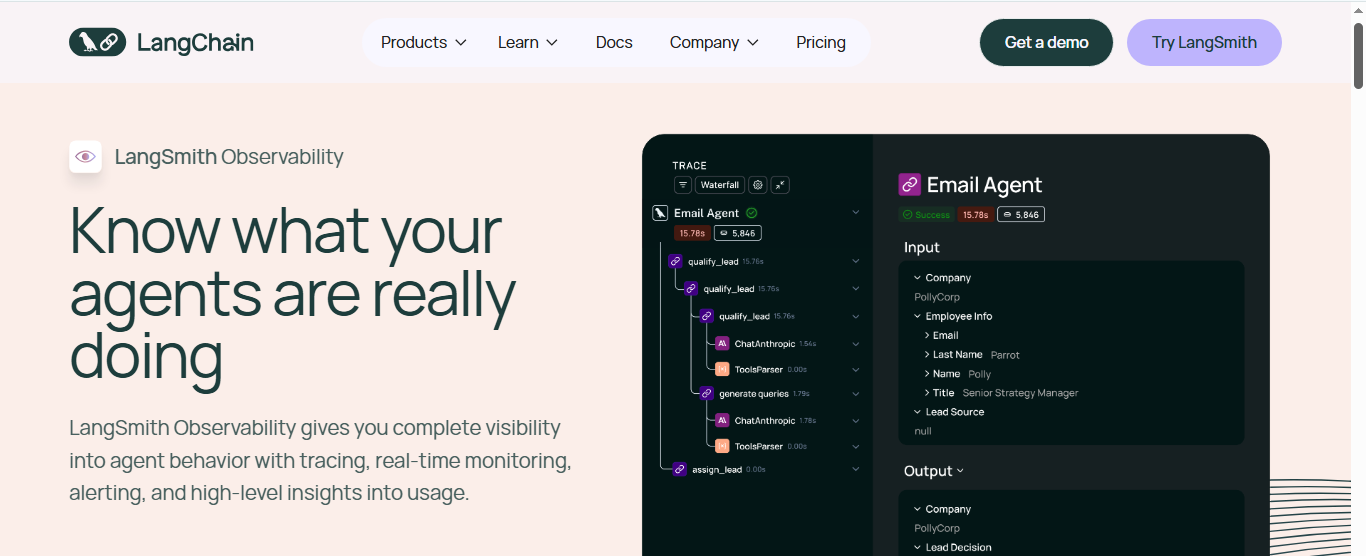Click the page's vertical scrollbar thumb
This screenshot has width=1366, height=556.
coord(1358,55)
